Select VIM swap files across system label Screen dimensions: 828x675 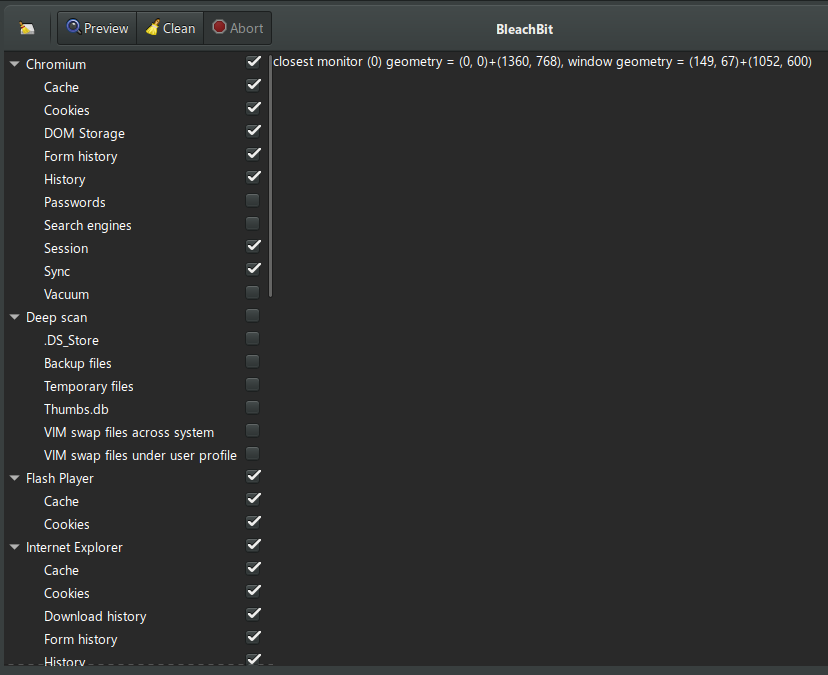[x=129, y=433]
